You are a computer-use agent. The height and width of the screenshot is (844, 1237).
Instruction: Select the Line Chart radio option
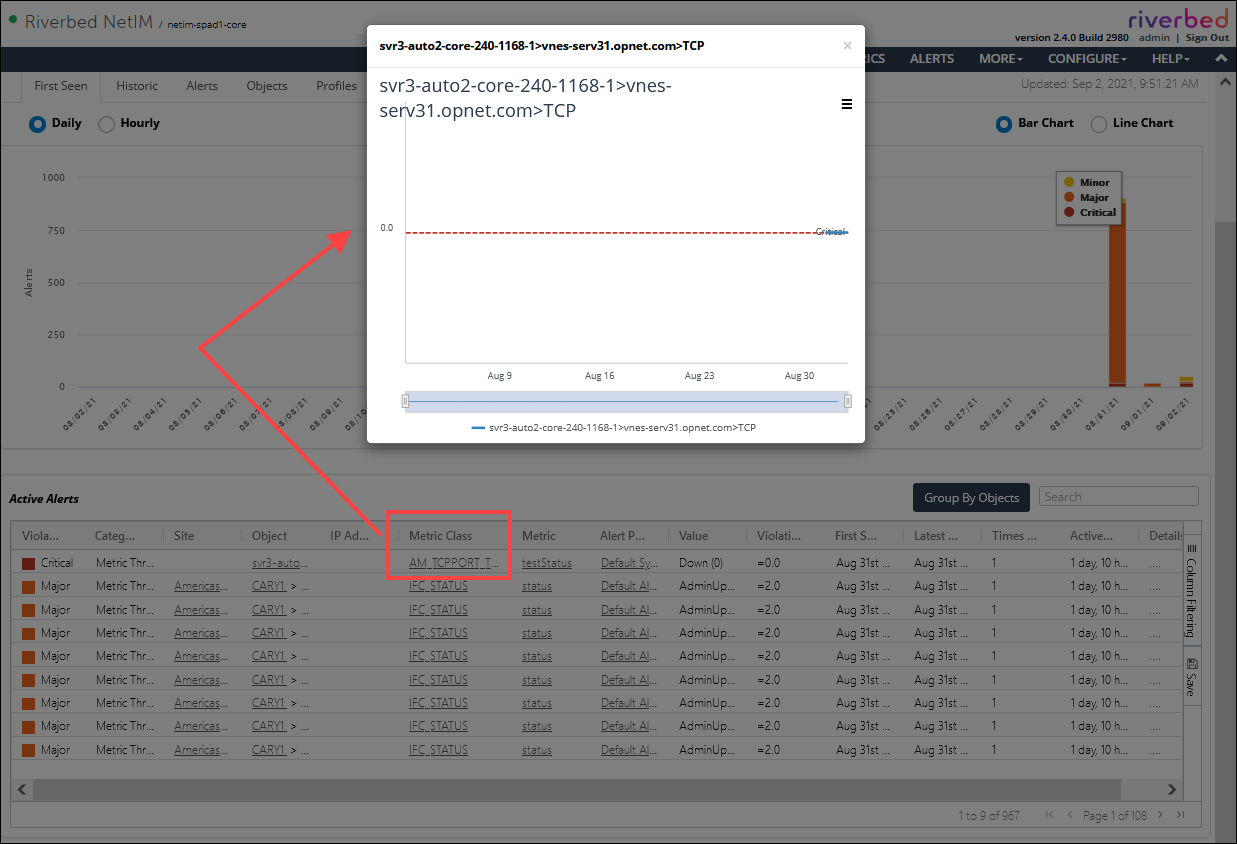(x=1098, y=124)
